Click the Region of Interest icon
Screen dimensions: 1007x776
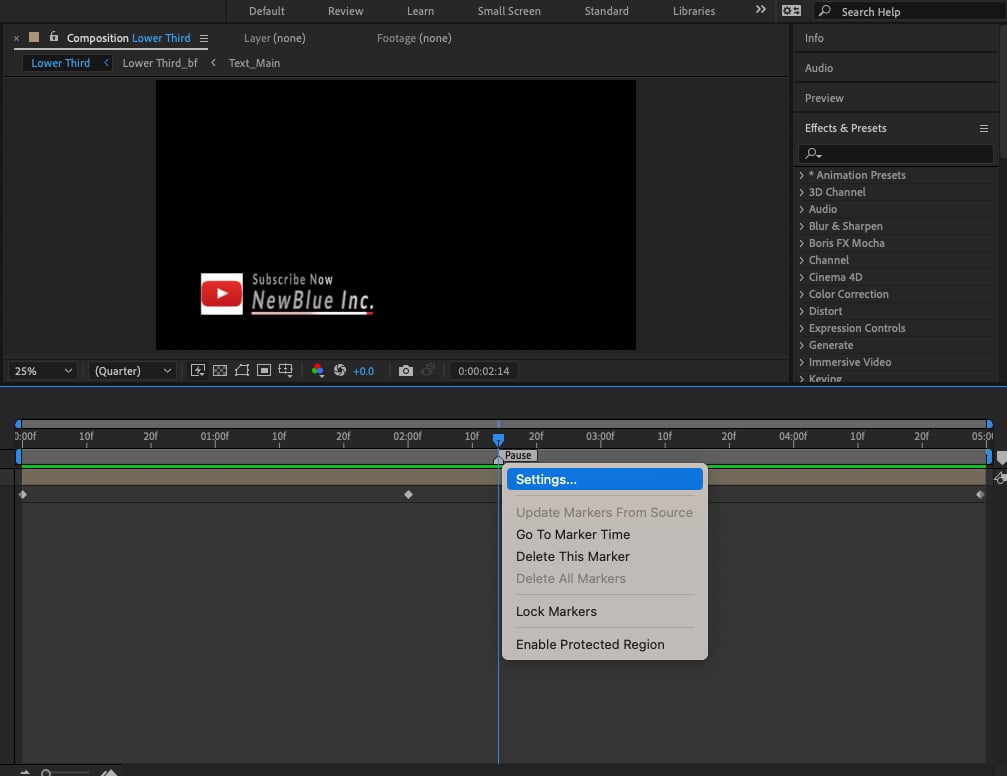(x=264, y=371)
